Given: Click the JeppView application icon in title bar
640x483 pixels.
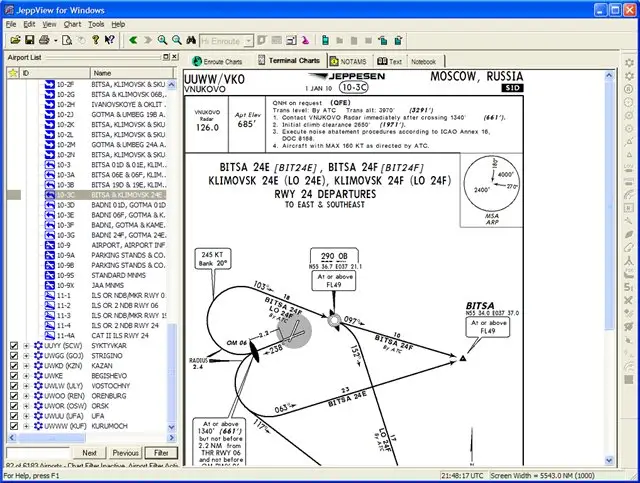Looking at the screenshot, I should pyautogui.click(x=9, y=10).
